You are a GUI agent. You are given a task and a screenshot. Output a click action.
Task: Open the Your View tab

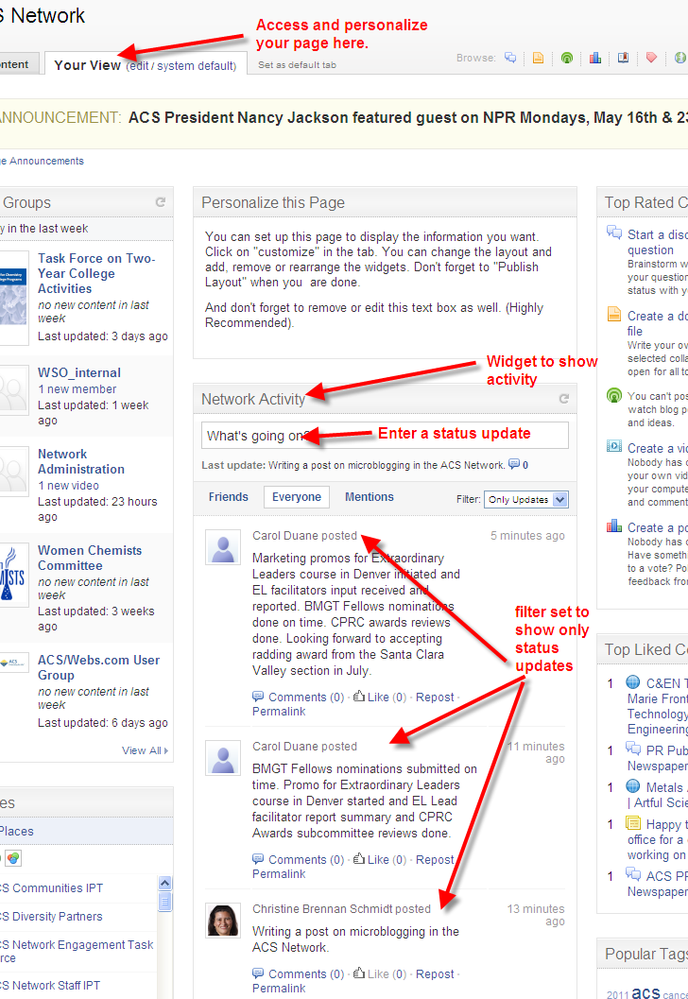87,64
